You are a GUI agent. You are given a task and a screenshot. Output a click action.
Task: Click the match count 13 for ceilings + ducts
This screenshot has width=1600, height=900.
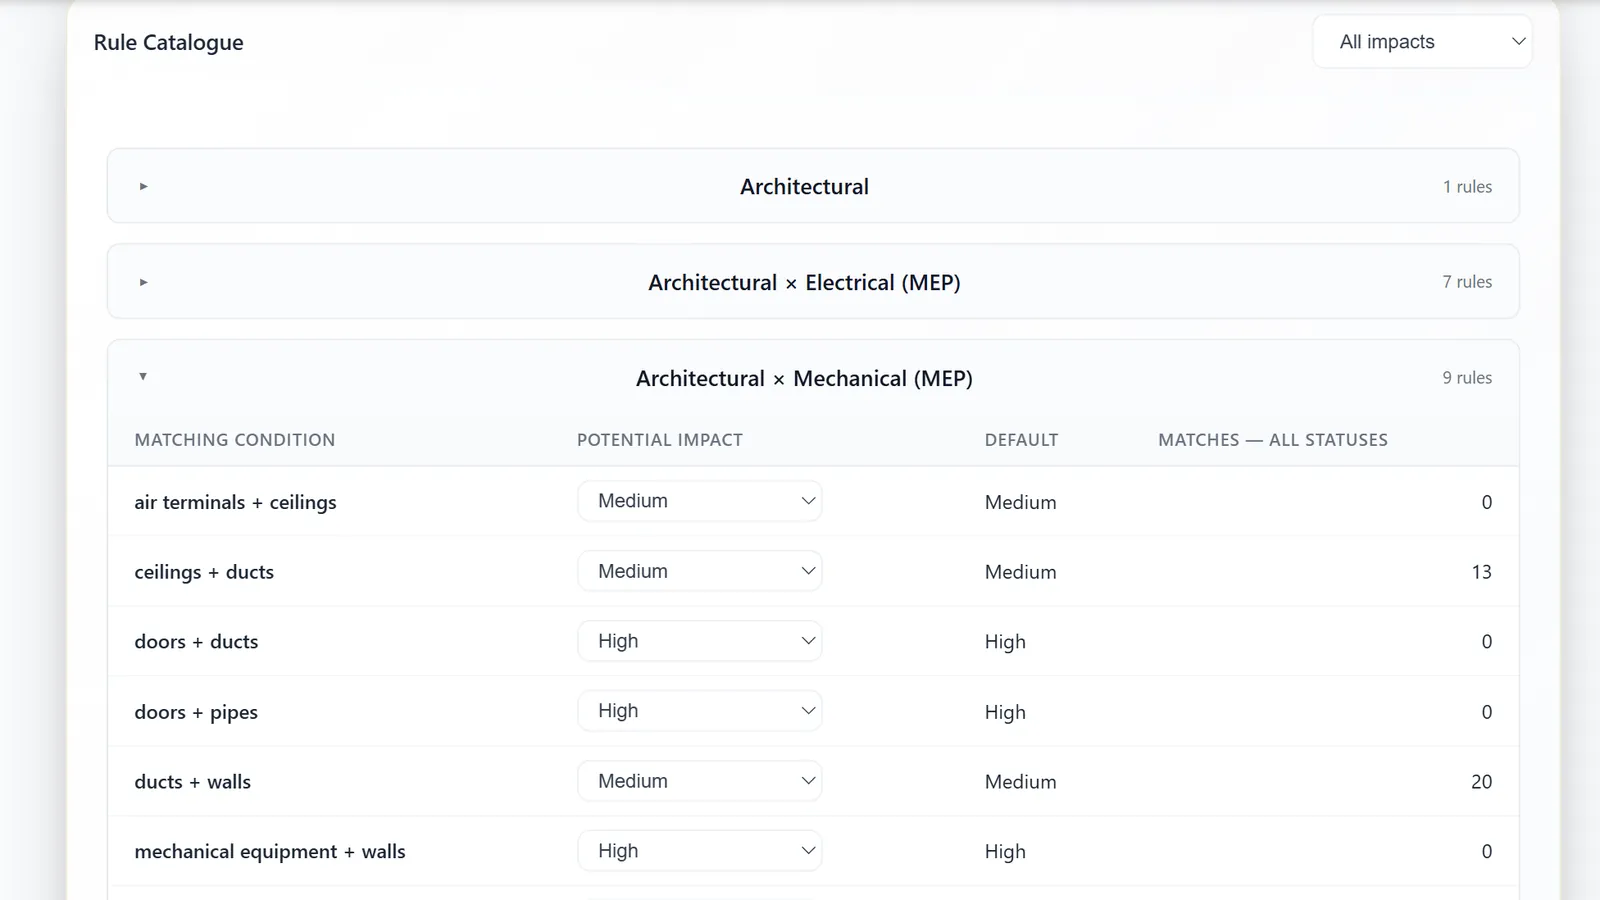point(1481,572)
